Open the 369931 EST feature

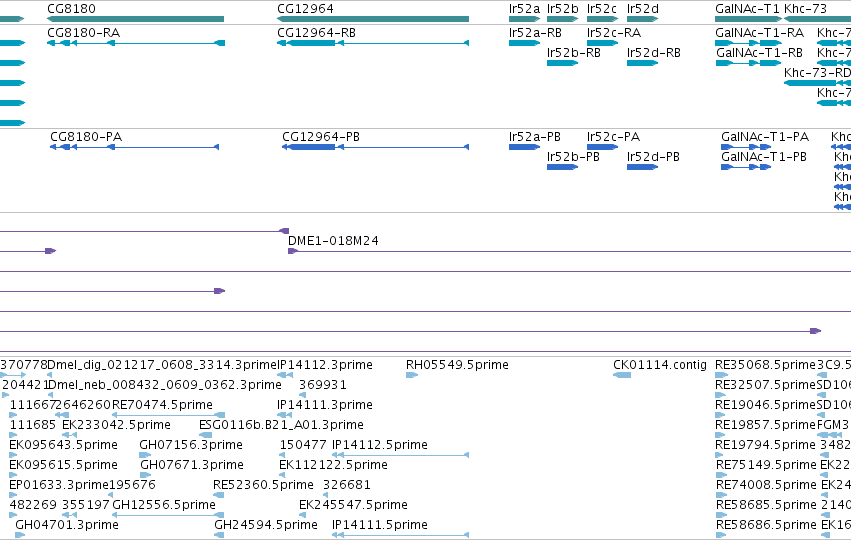click(x=302, y=395)
